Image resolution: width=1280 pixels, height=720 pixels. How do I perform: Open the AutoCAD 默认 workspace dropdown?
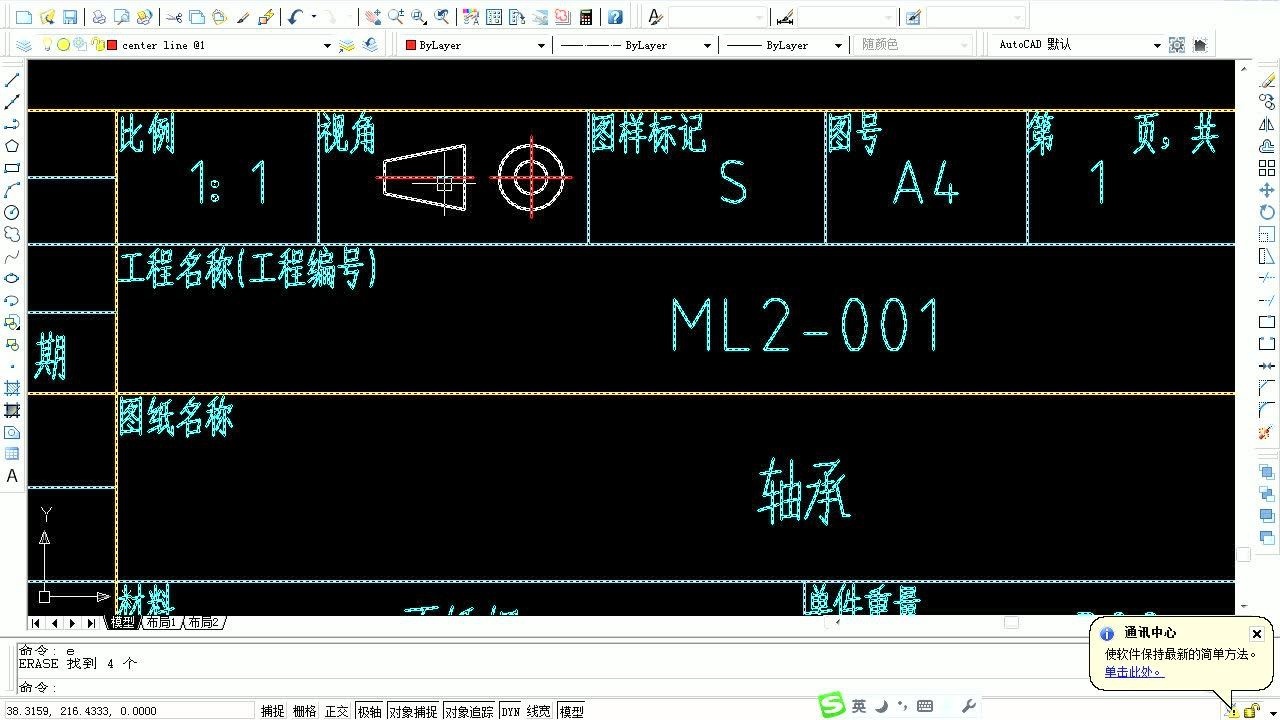pos(1157,45)
